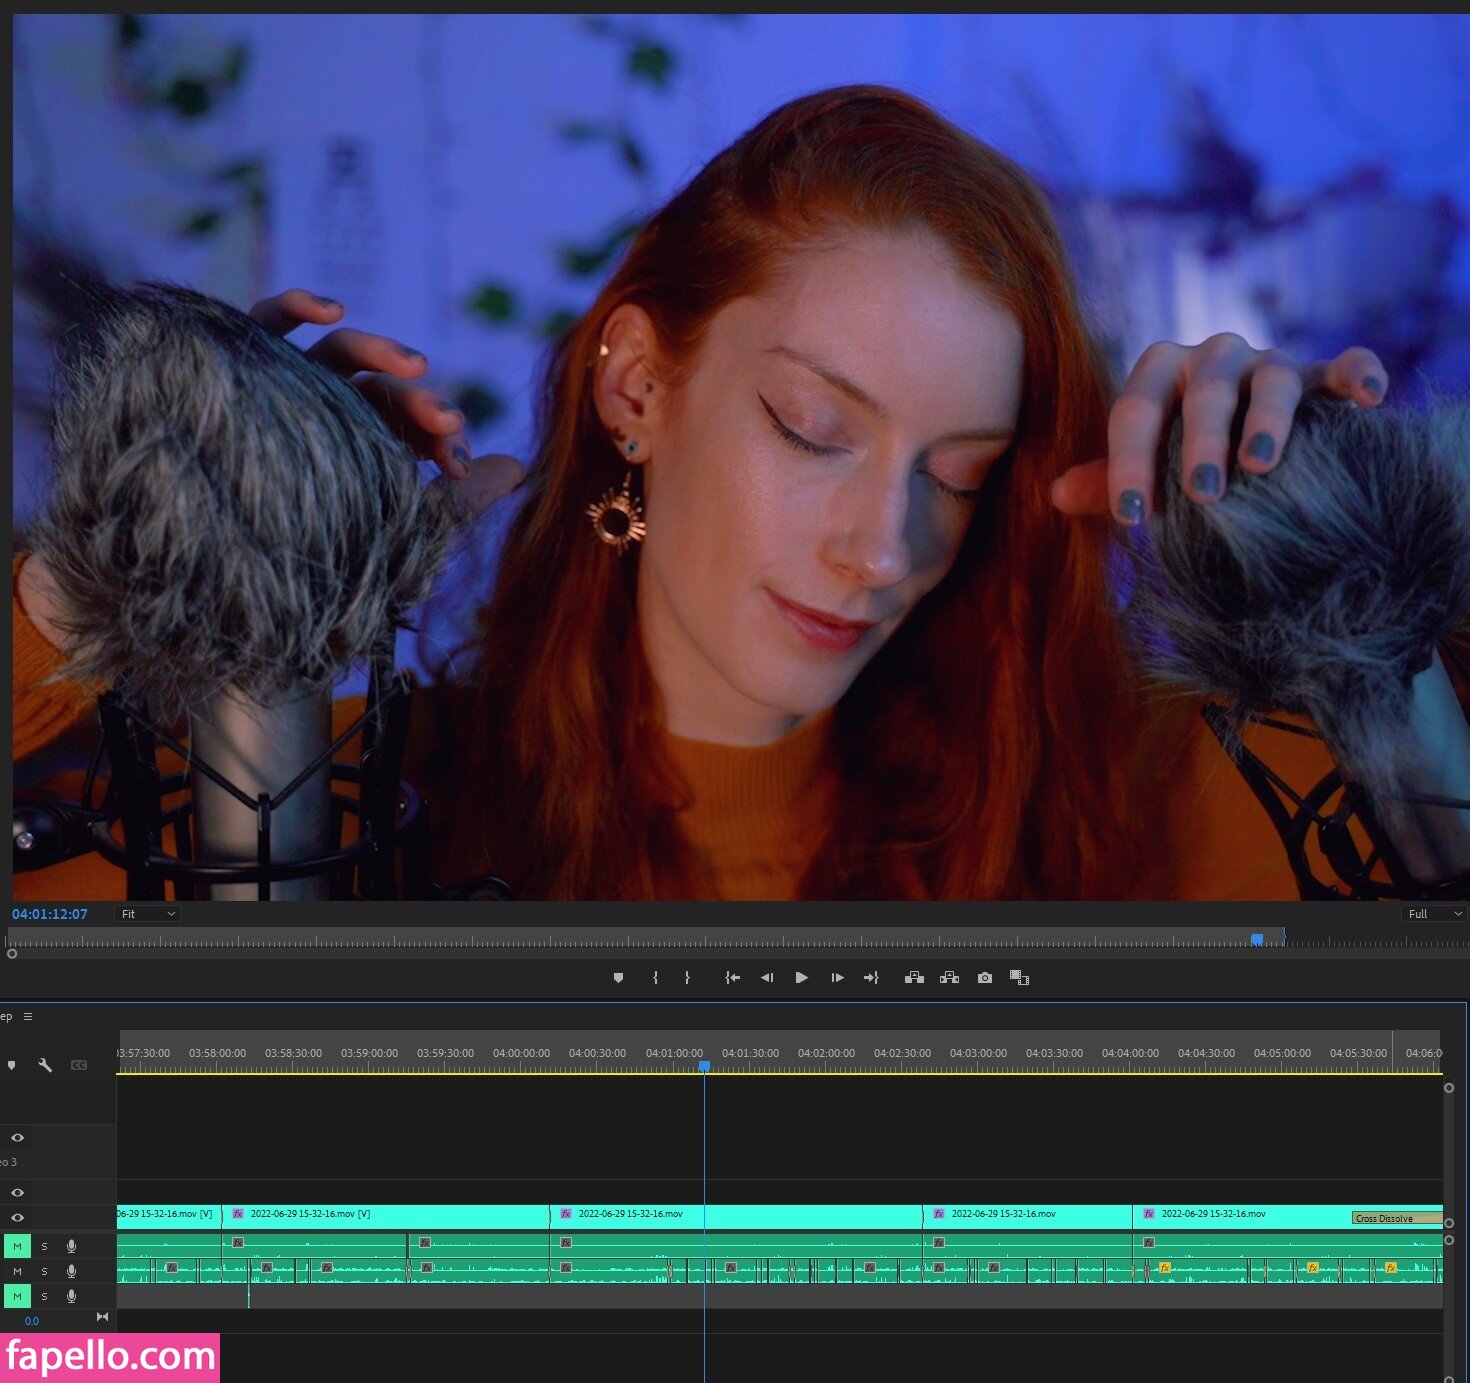Solo the second audio track

[x=44, y=1271]
